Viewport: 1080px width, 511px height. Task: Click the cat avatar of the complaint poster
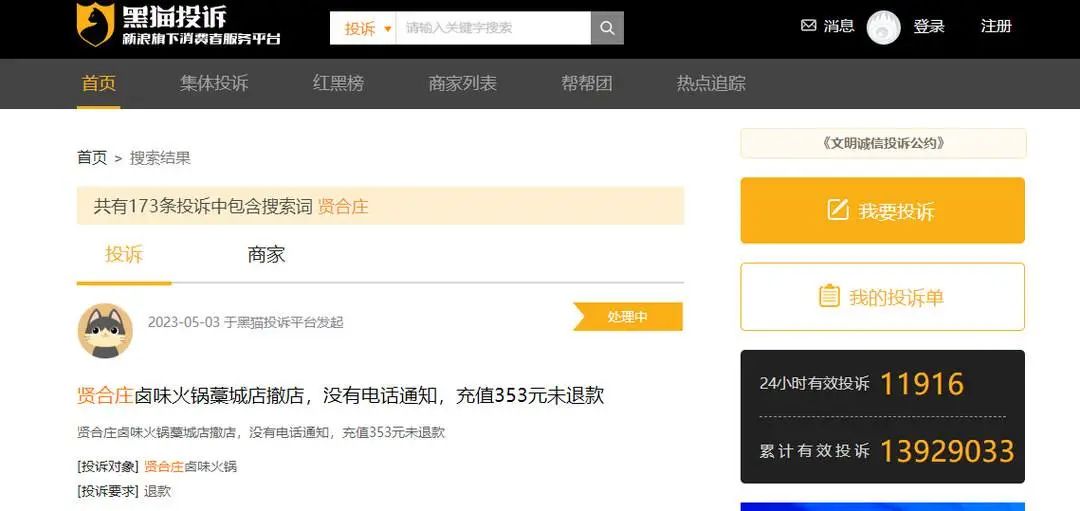coord(105,331)
